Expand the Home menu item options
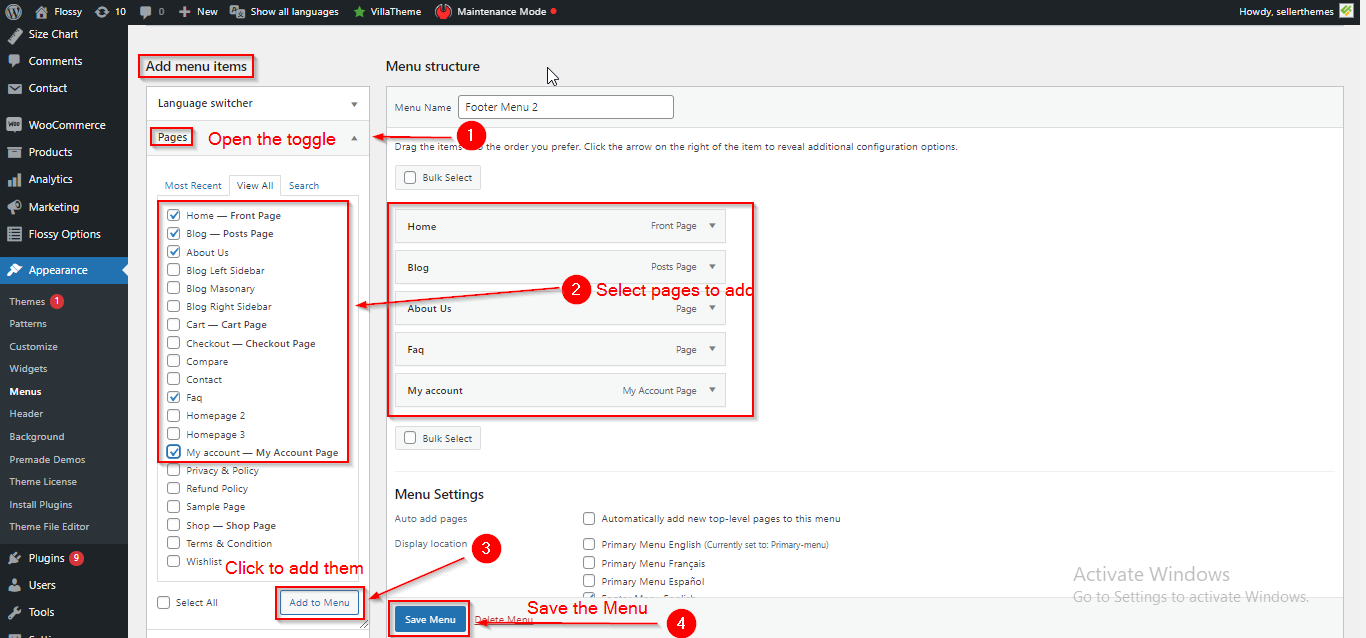This screenshot has width=1366, height=638. pyautogui.click(x=712, y=226)
